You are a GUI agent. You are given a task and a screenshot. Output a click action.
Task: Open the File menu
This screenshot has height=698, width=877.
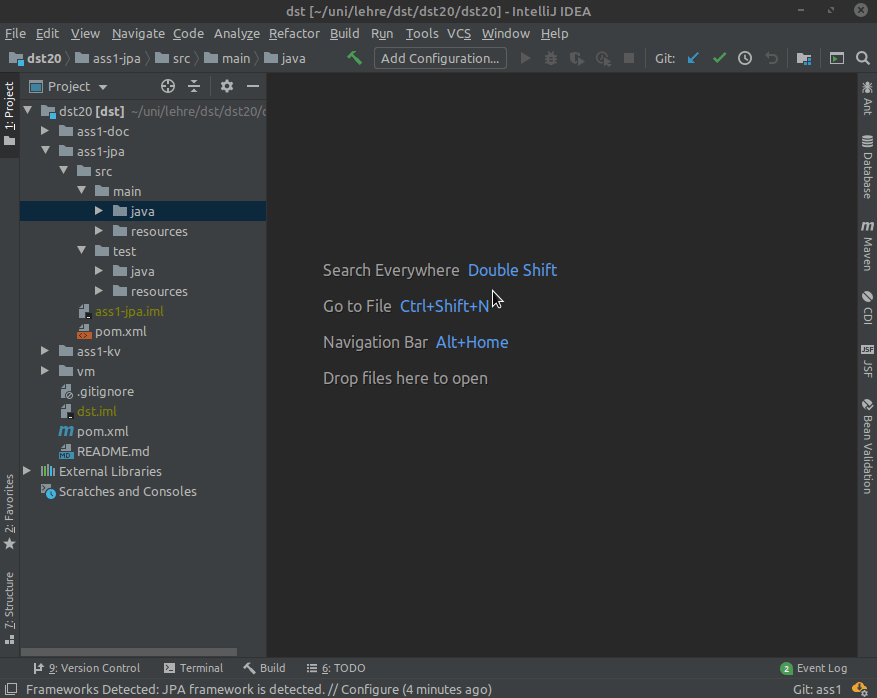click(15, 34)
